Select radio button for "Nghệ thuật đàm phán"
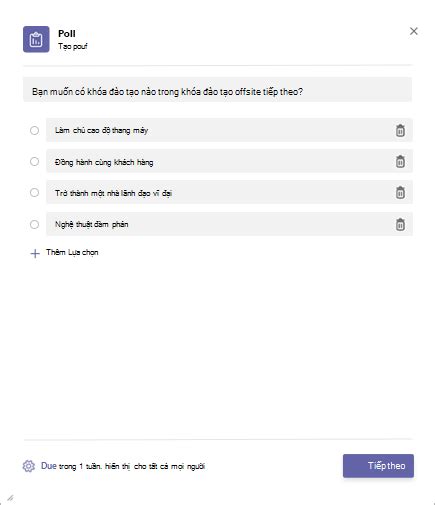This screenshot has height=505, width=435. click(x=34, y=224)
